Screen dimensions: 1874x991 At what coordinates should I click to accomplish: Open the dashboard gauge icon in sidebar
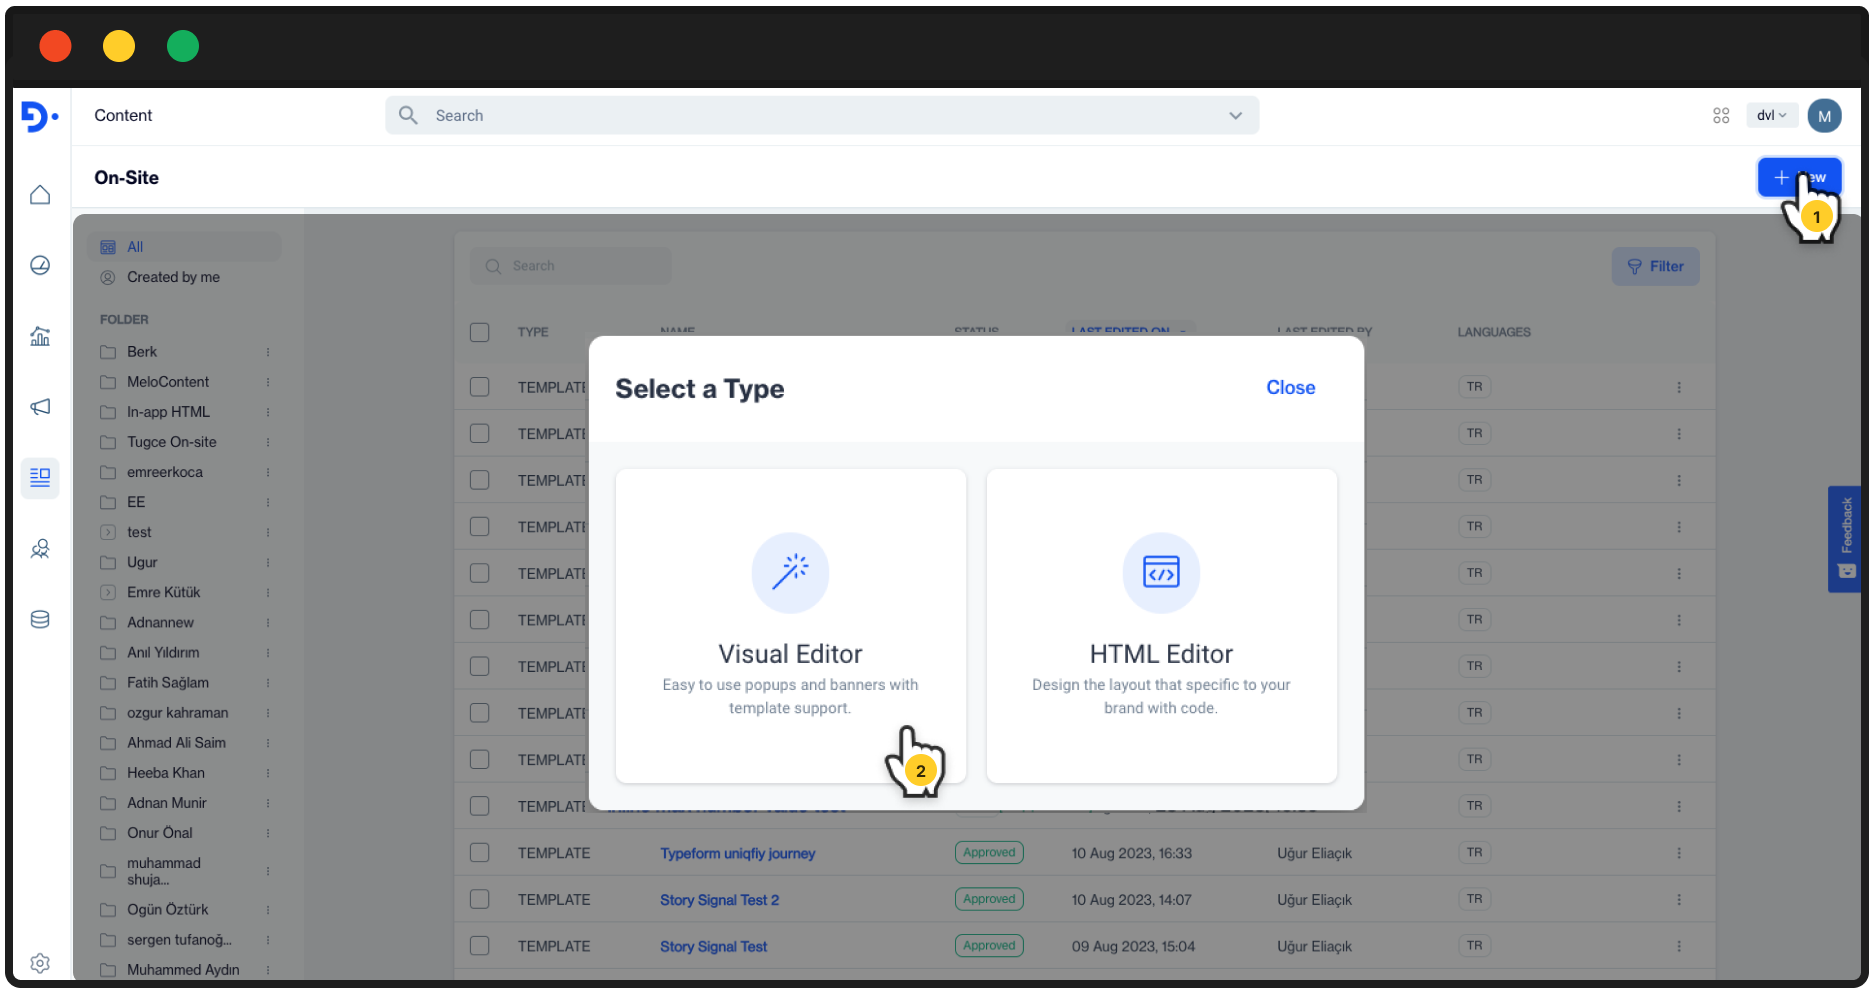tap(40, 265)
